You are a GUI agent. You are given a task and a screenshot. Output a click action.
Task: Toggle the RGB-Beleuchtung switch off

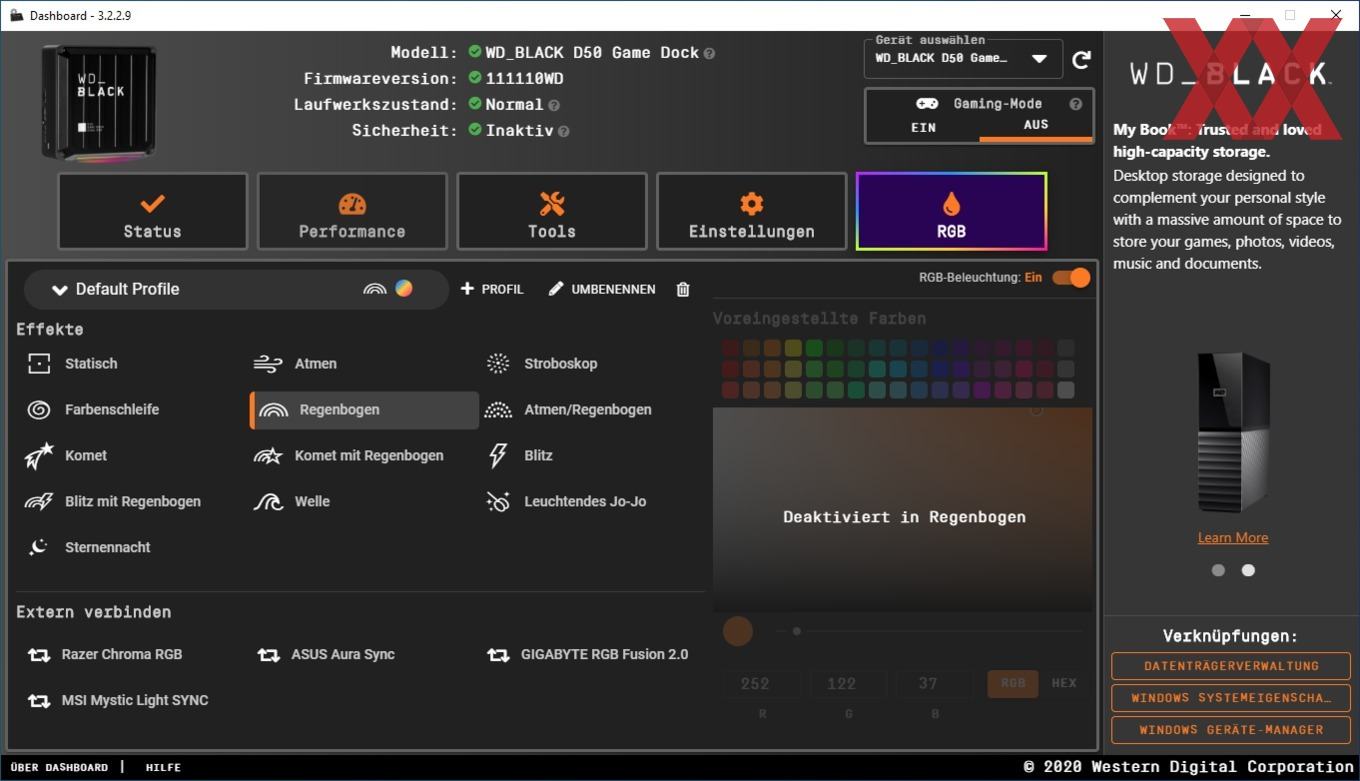pos(1071,277)
